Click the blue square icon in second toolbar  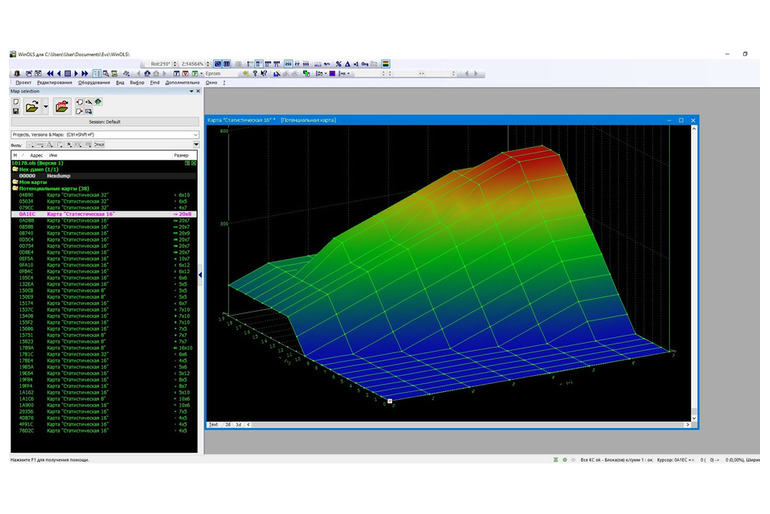pyautogui.click(x=332, y=73)
